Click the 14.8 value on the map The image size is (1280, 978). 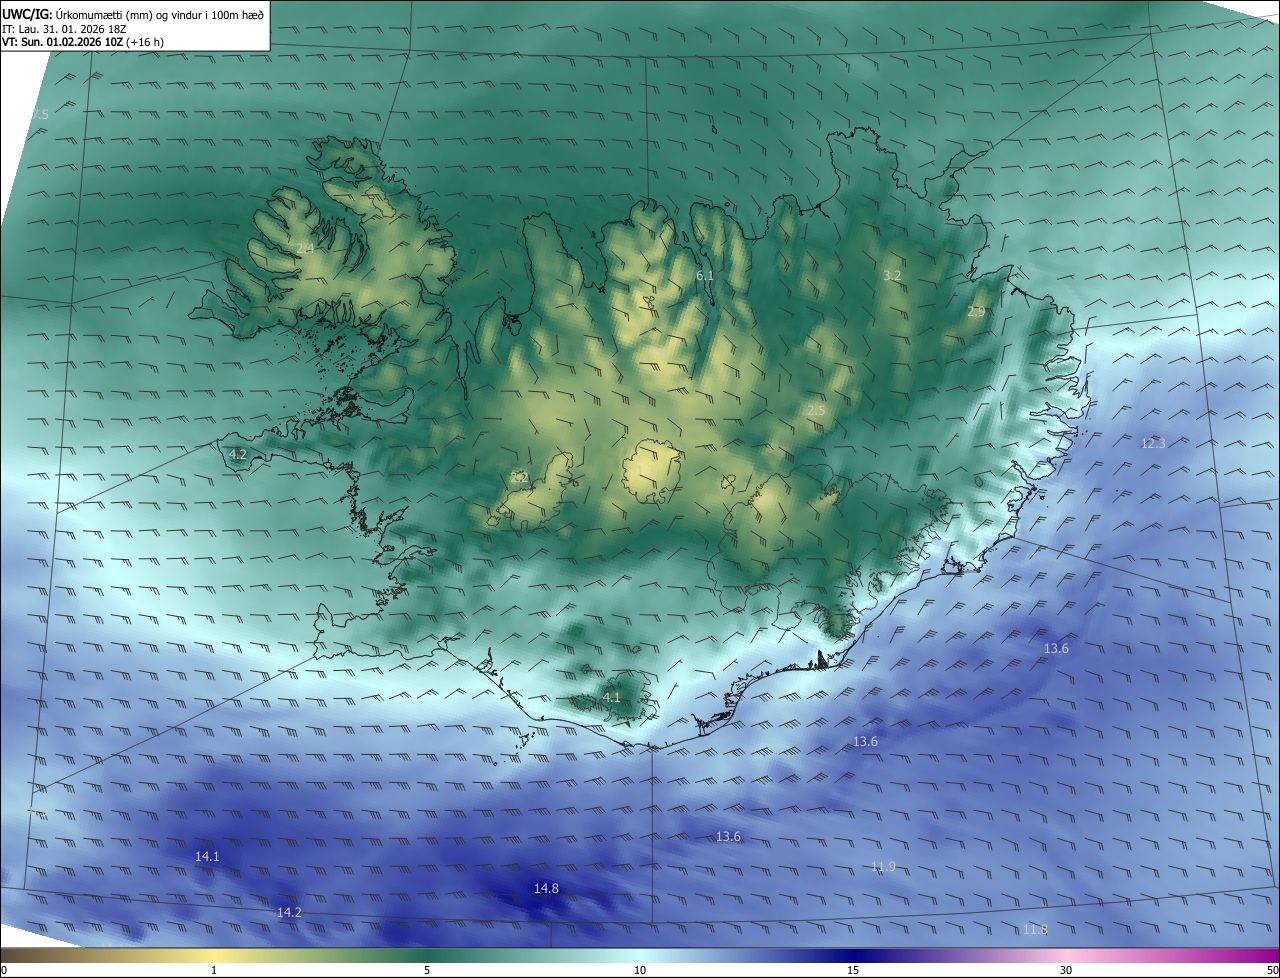[x=546, y=888]
